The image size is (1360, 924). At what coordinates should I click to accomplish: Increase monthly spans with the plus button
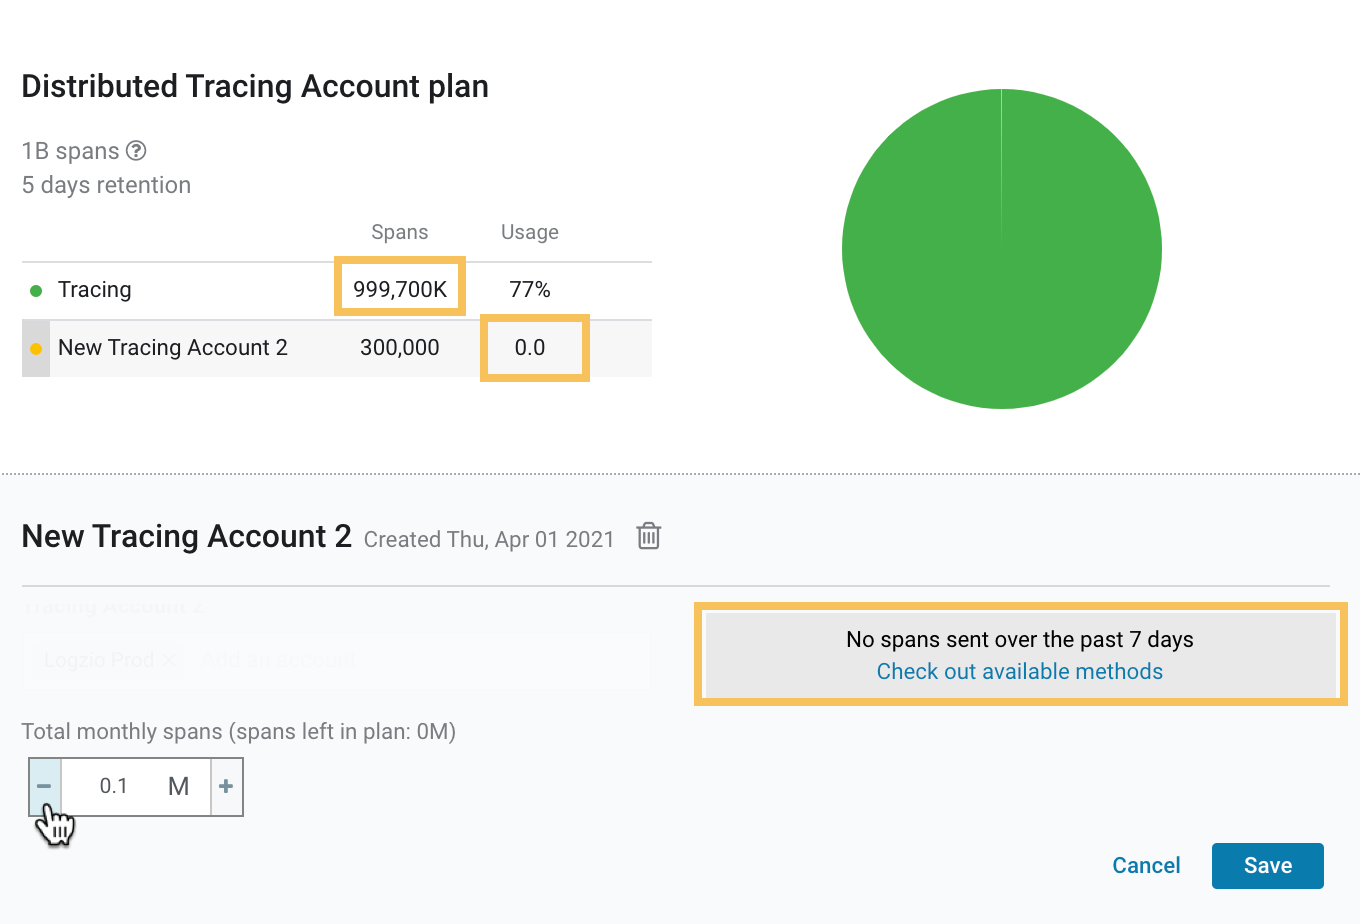226,787
